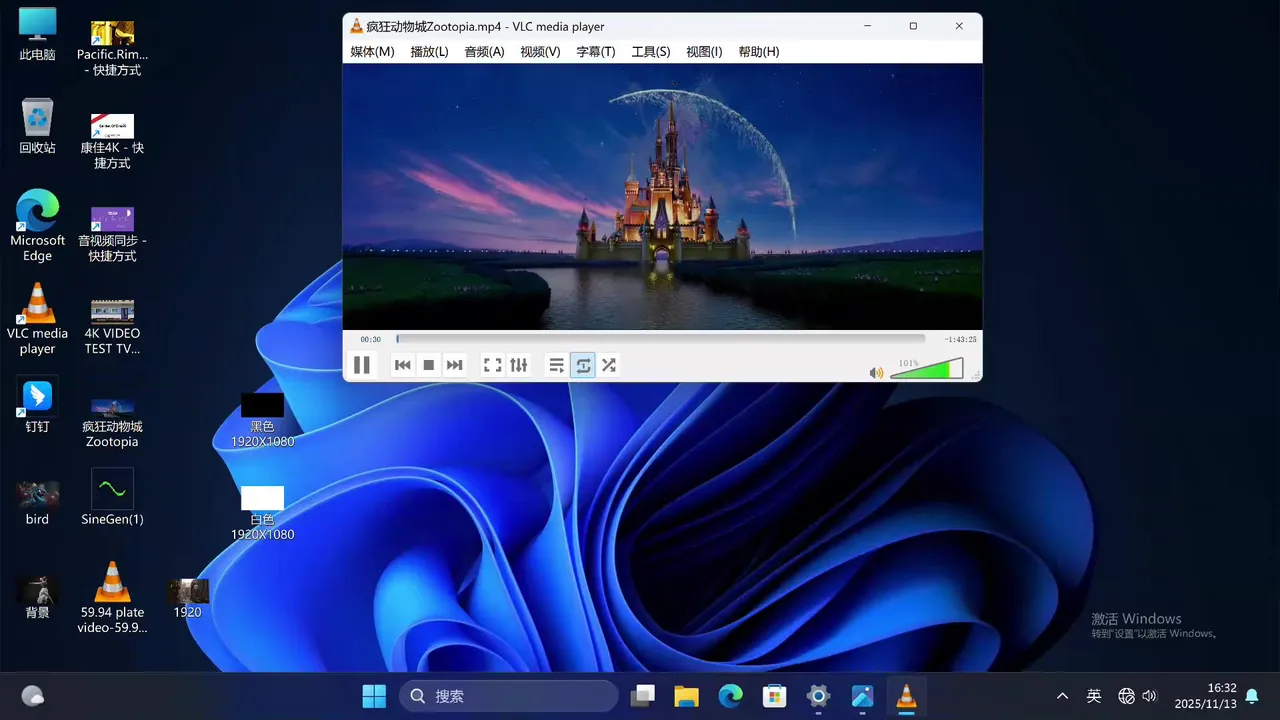Viewport: 1280px width, 720px height.
Task: Open the Windows Start menu
Action: coord(374,696)
